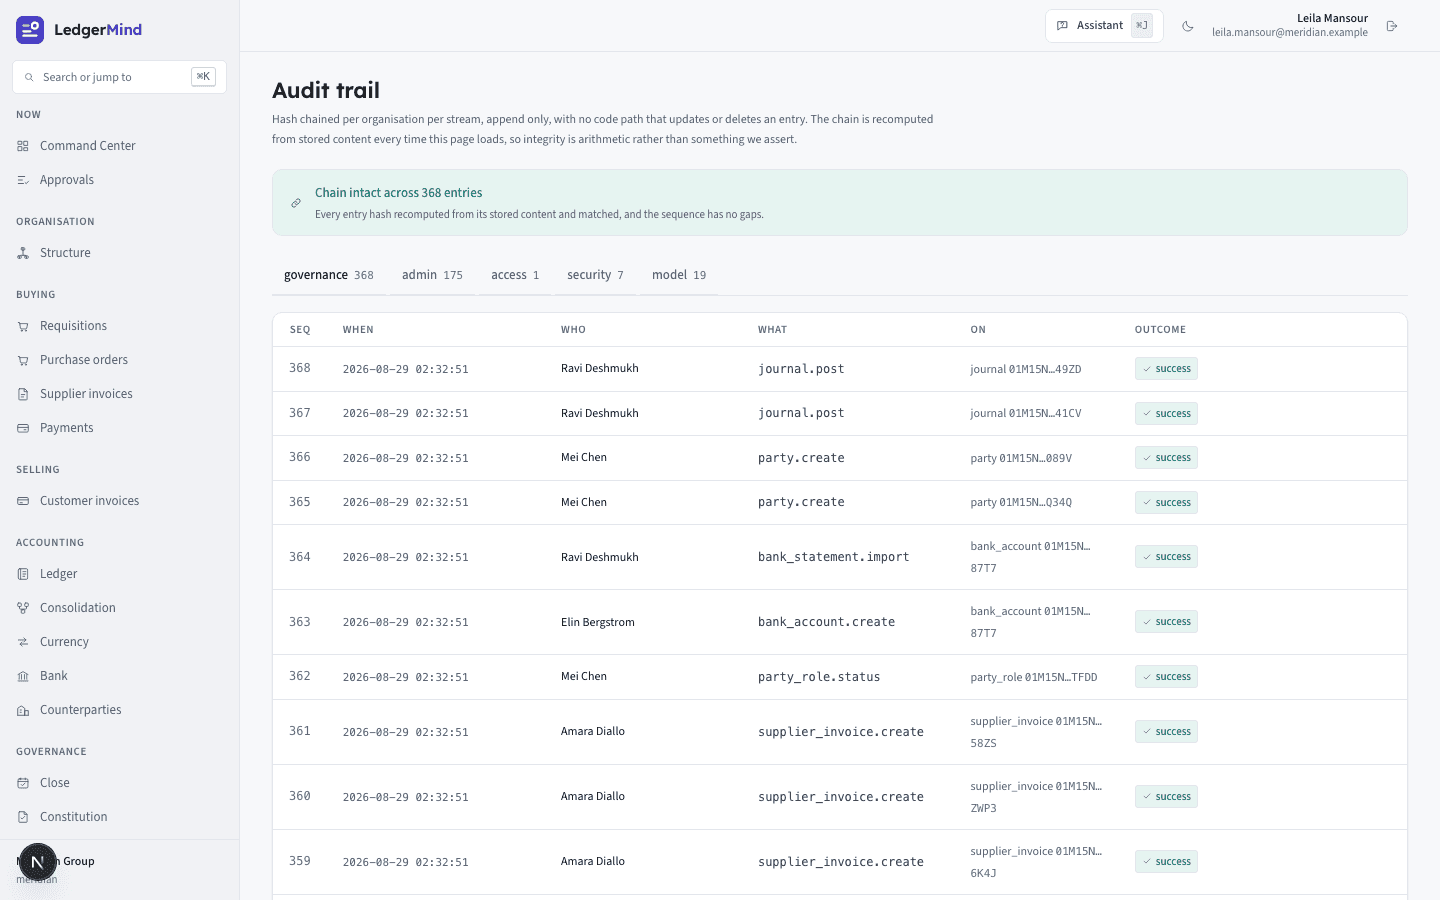Click the chain link icon in banner
This screenshot has width=1440, height=900.
(x=296, y=203)
